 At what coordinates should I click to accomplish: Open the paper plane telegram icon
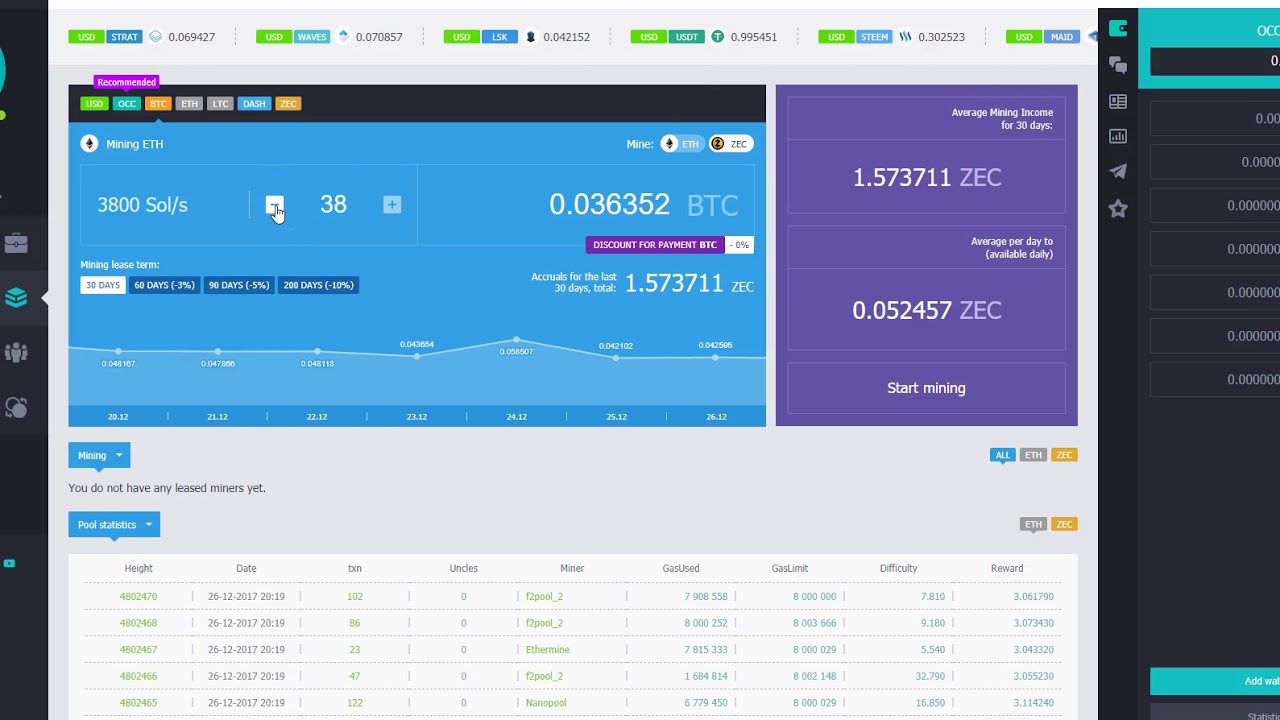pos(1118,171)
